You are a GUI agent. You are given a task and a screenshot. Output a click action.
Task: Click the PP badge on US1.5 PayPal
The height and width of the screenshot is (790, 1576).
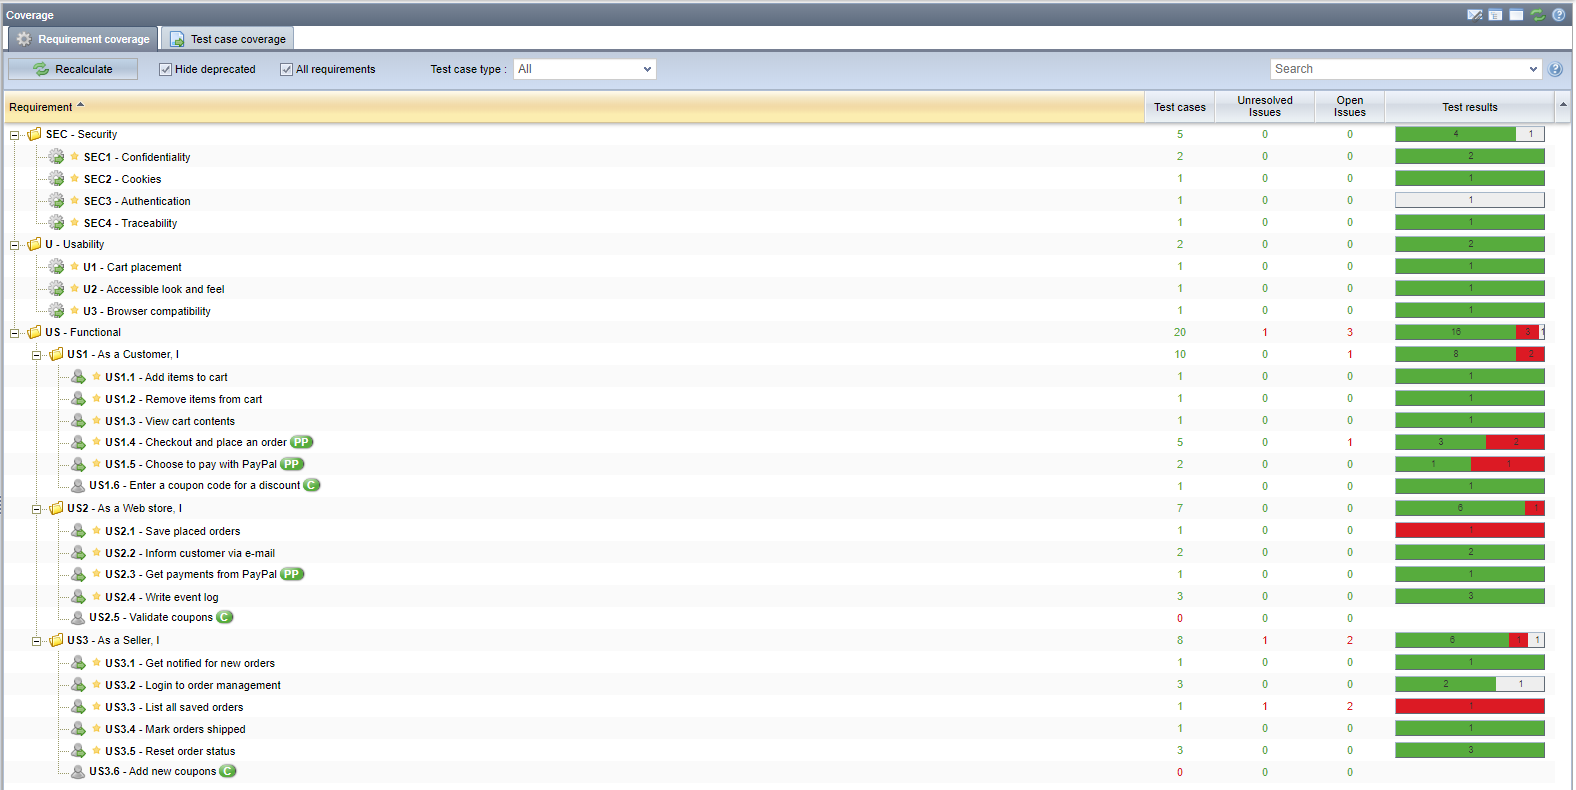coord(291,464)
